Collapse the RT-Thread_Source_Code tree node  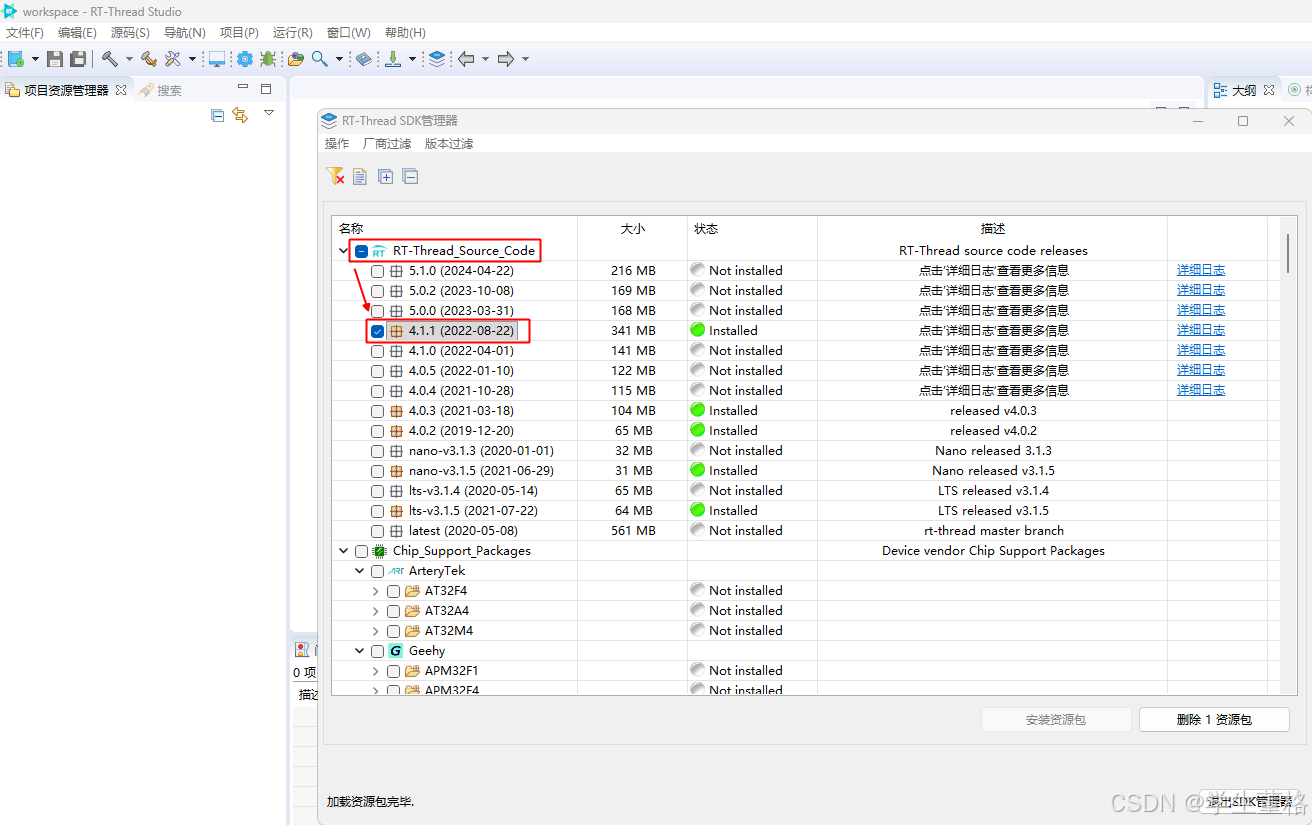[x=344, y=251]
